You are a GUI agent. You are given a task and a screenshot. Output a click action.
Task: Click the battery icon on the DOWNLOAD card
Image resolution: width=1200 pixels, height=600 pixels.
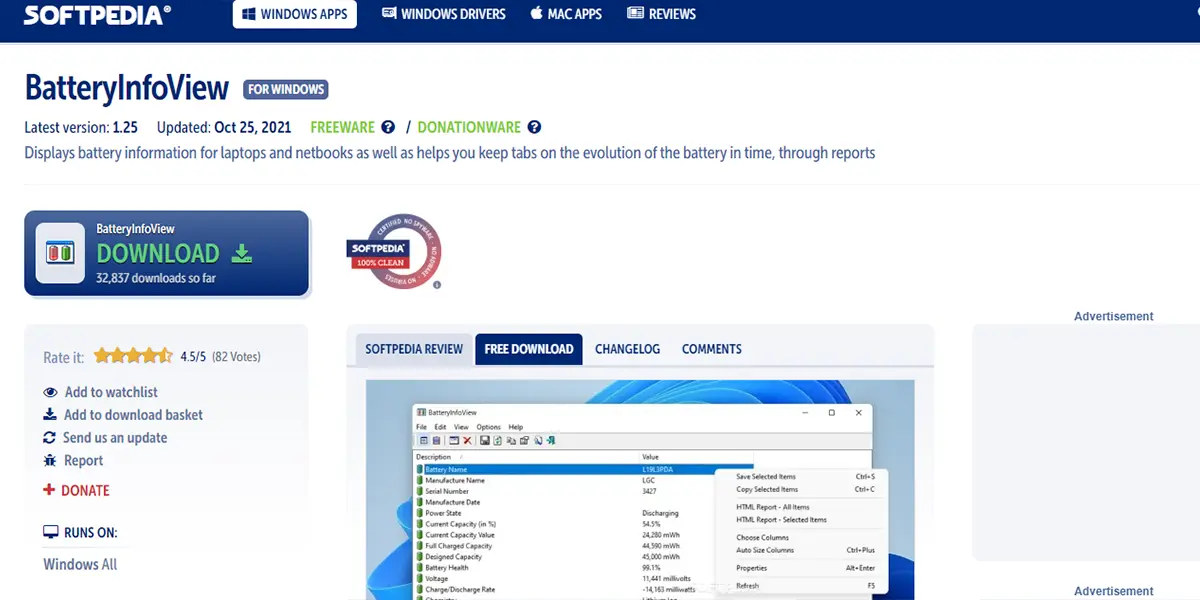pos(59,253)
